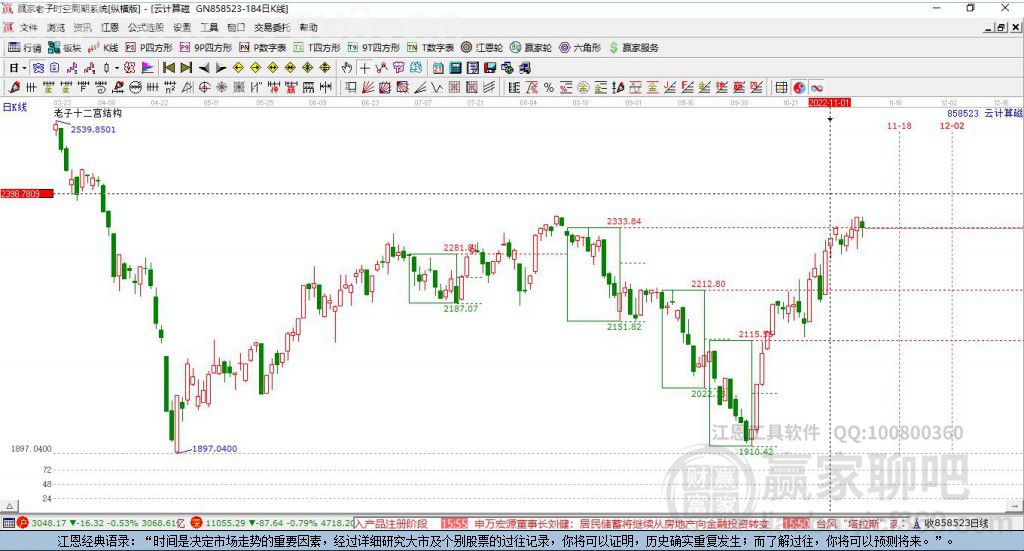Open the T数字表 tool
Viewport: 1024px width, 551px height.
[430, 48]
